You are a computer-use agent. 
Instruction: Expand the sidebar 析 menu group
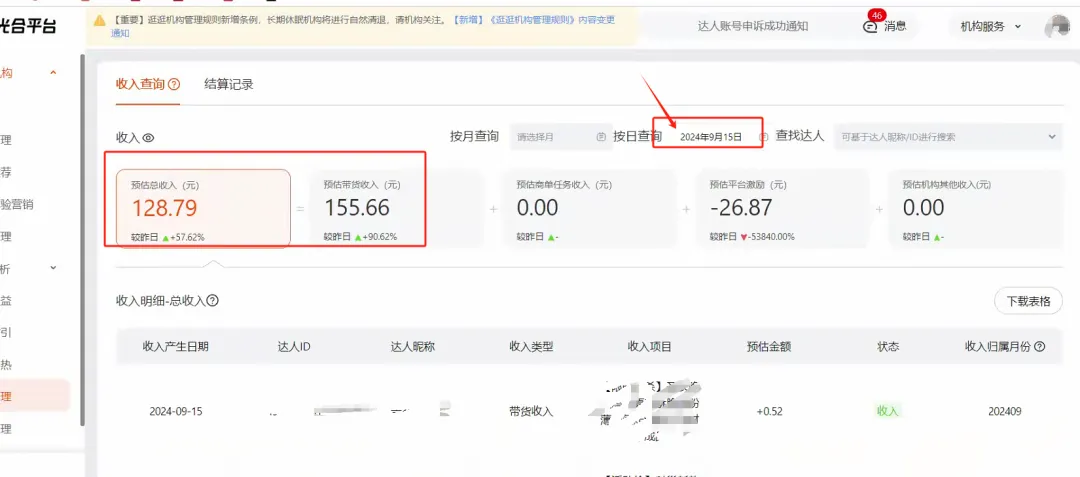[53, 268]
